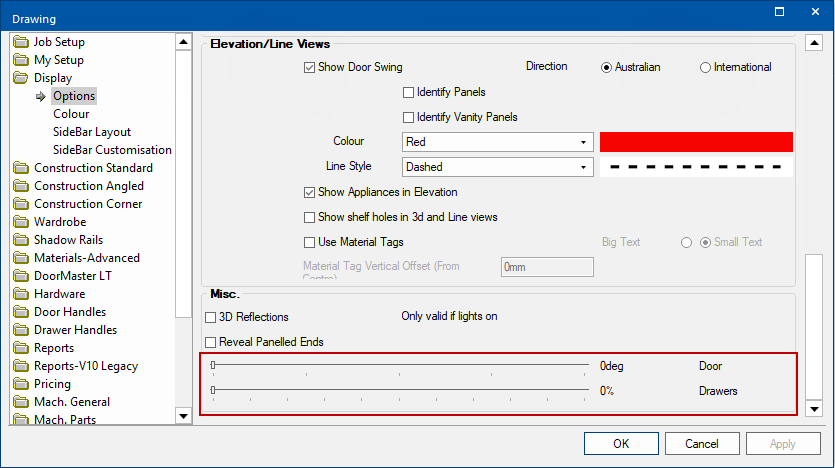Close the Drawing dialog

[815, 12]
